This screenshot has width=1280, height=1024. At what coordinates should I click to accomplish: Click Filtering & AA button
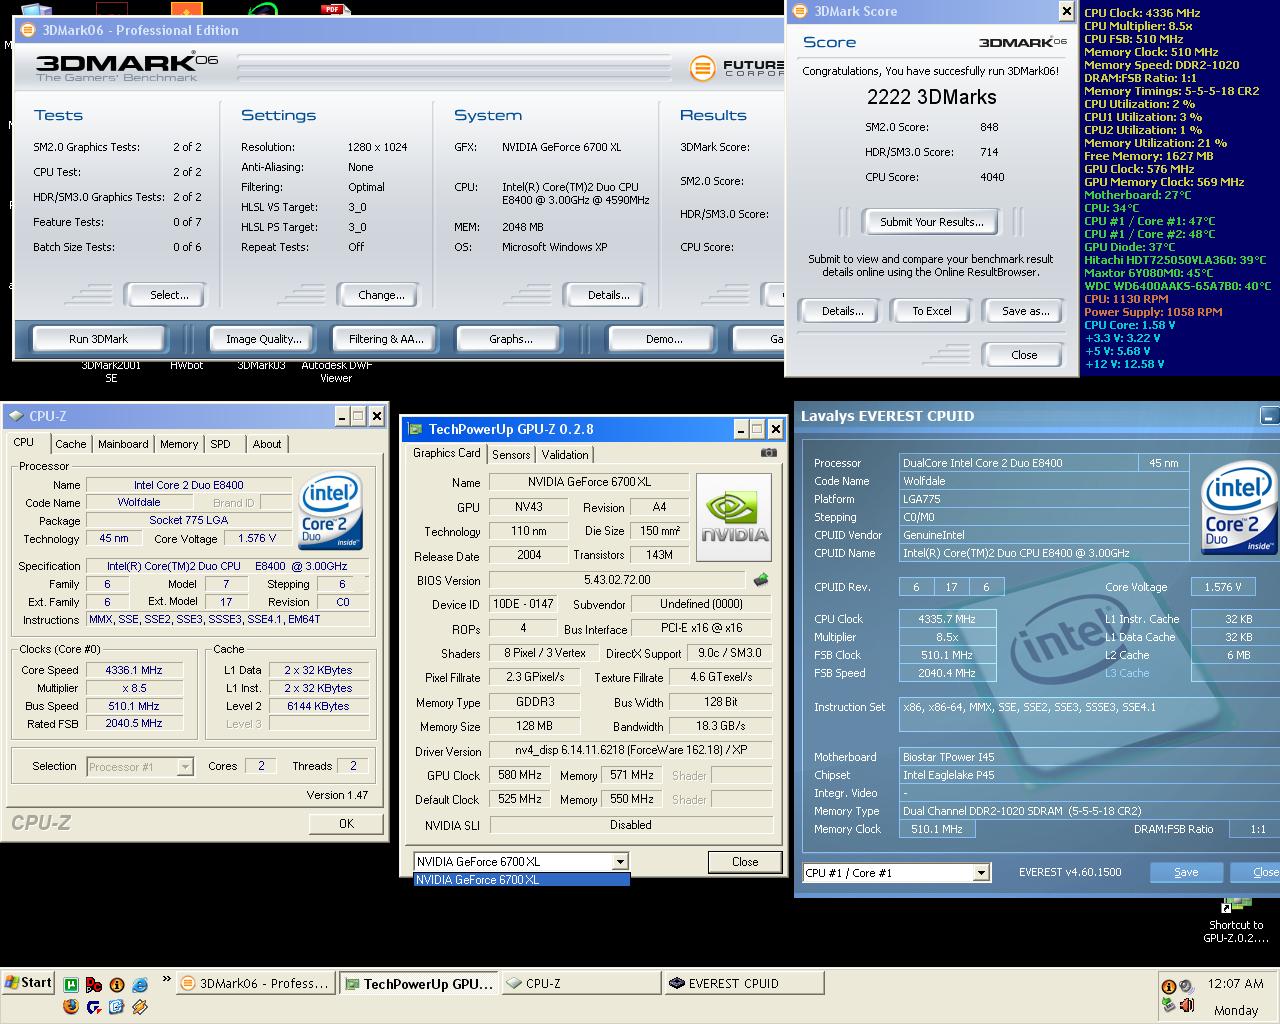pos(386,339)
